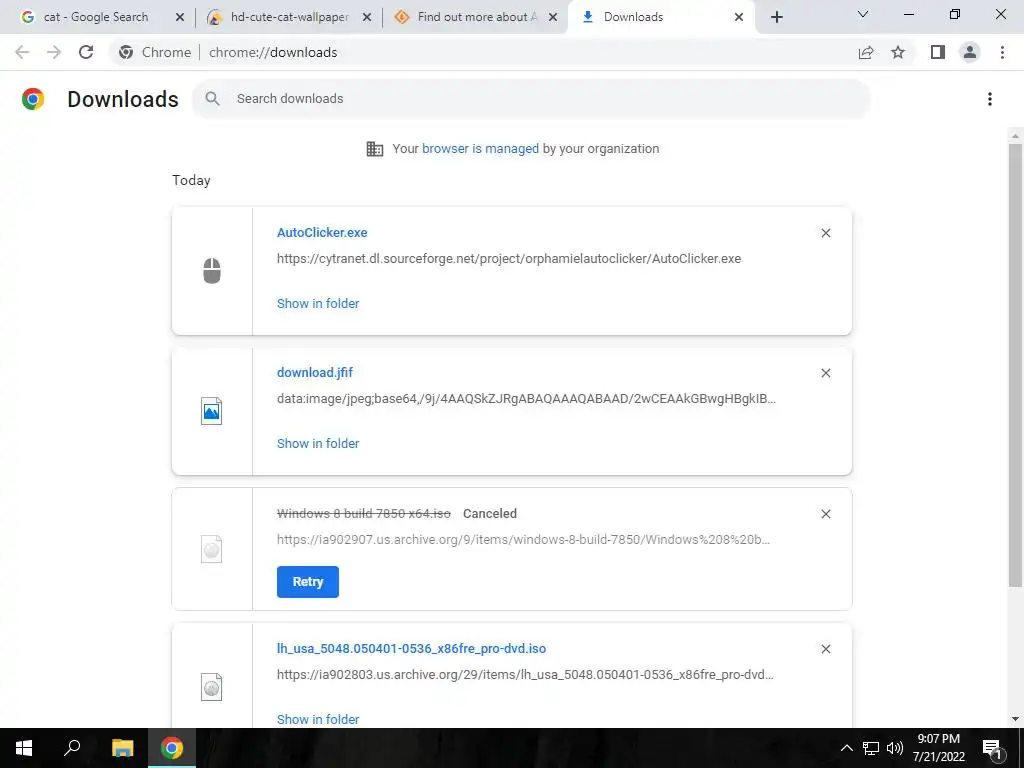Remove the lh_usa_5048 iso entry
Screen dimensions: 1024x768
(825, 649)
